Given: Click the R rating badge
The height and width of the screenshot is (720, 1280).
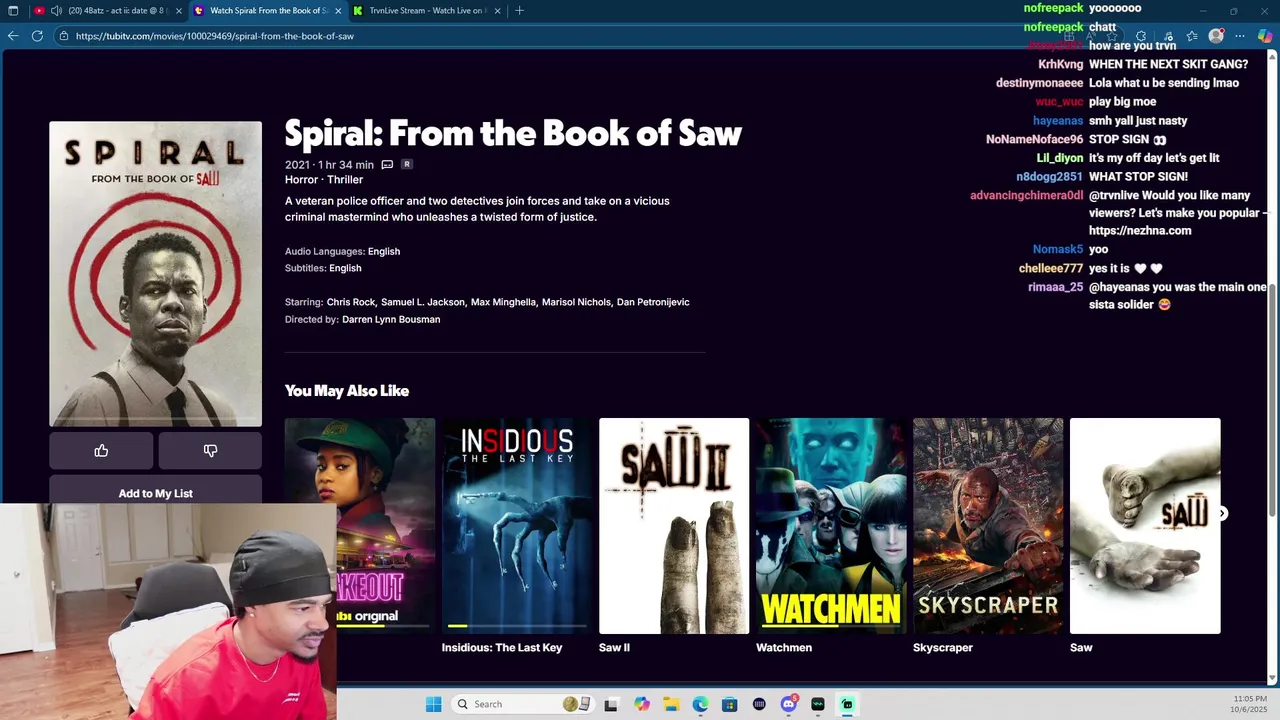Looking at the screenshot, I should pos(406,164).
